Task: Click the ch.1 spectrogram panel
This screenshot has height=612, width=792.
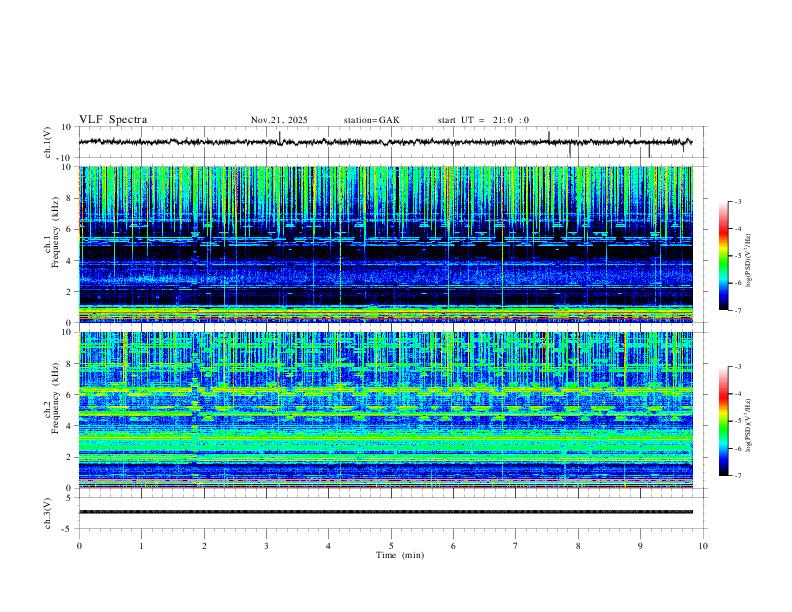Action: (385, 244)
